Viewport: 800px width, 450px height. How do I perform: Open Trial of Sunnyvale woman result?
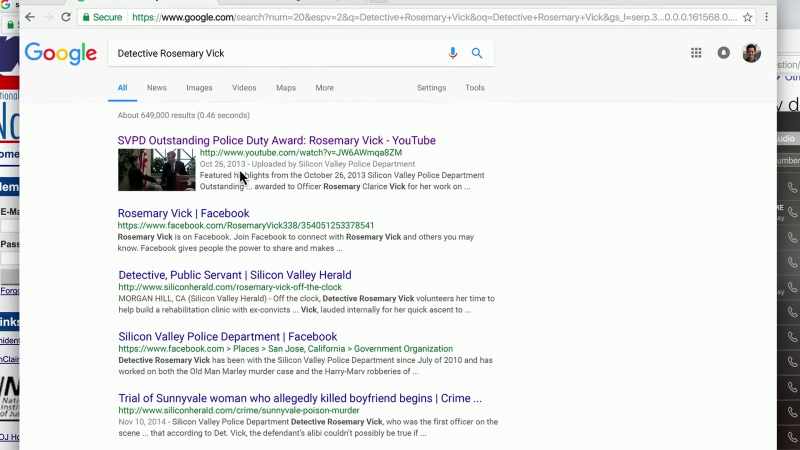(x=300, y=398)
